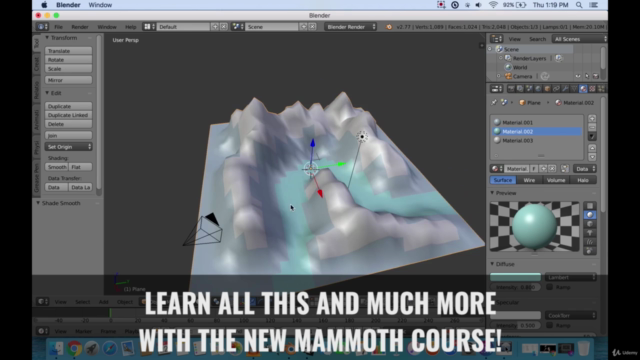The width and height of the screenshot is (640, 360).
Task: Click the Mirror button
Action: click(69, 80)
